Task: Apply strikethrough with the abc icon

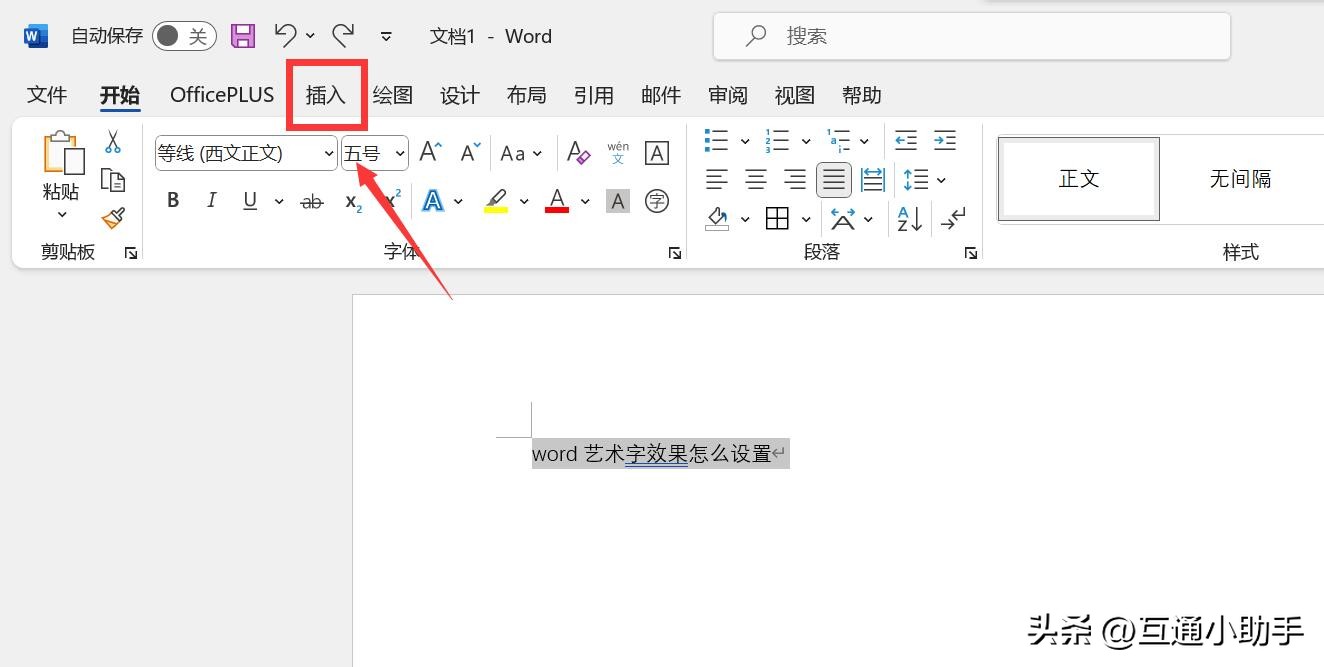Action: tap(312, 201)
